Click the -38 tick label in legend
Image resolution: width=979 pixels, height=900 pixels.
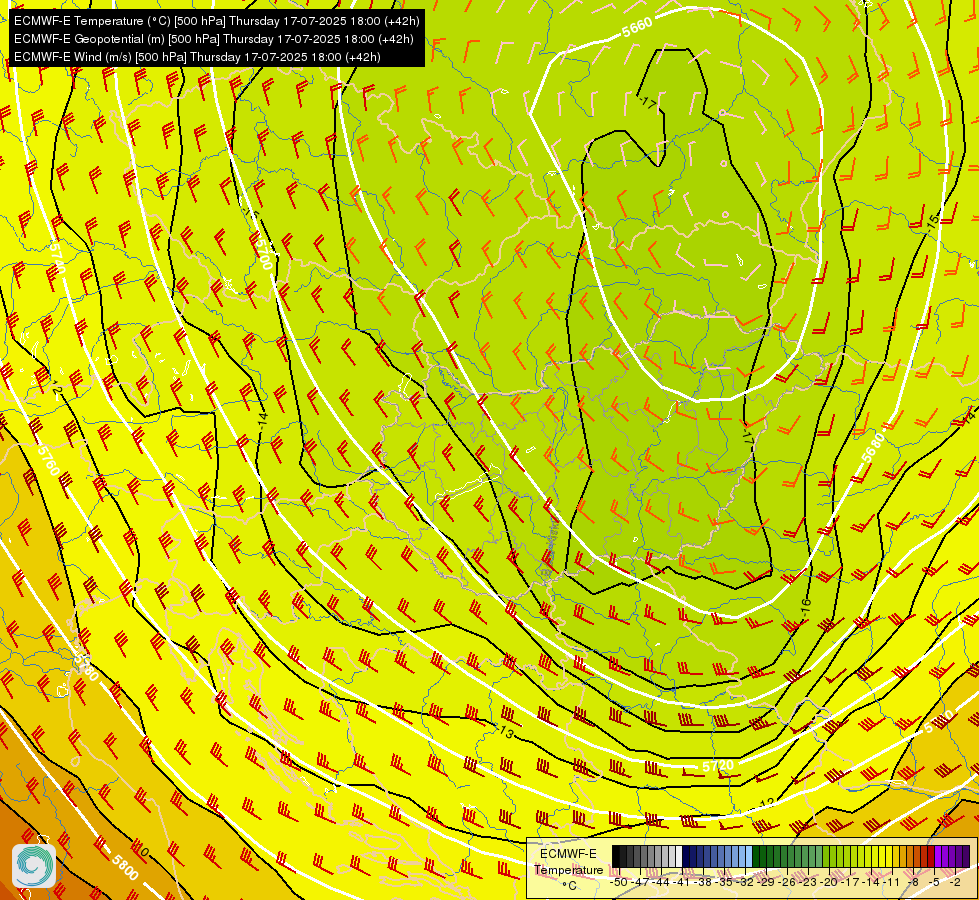pyautogui.click(x=704, y=882)
